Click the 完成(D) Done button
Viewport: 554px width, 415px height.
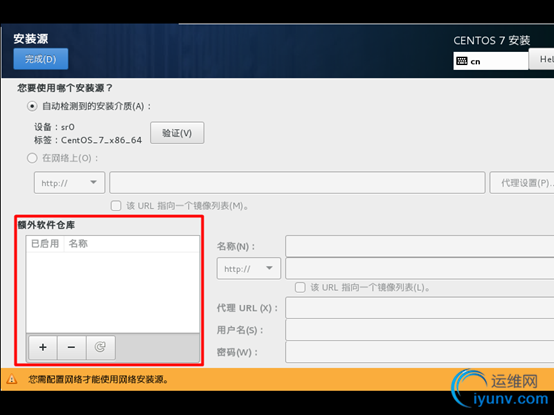(41, 59)
